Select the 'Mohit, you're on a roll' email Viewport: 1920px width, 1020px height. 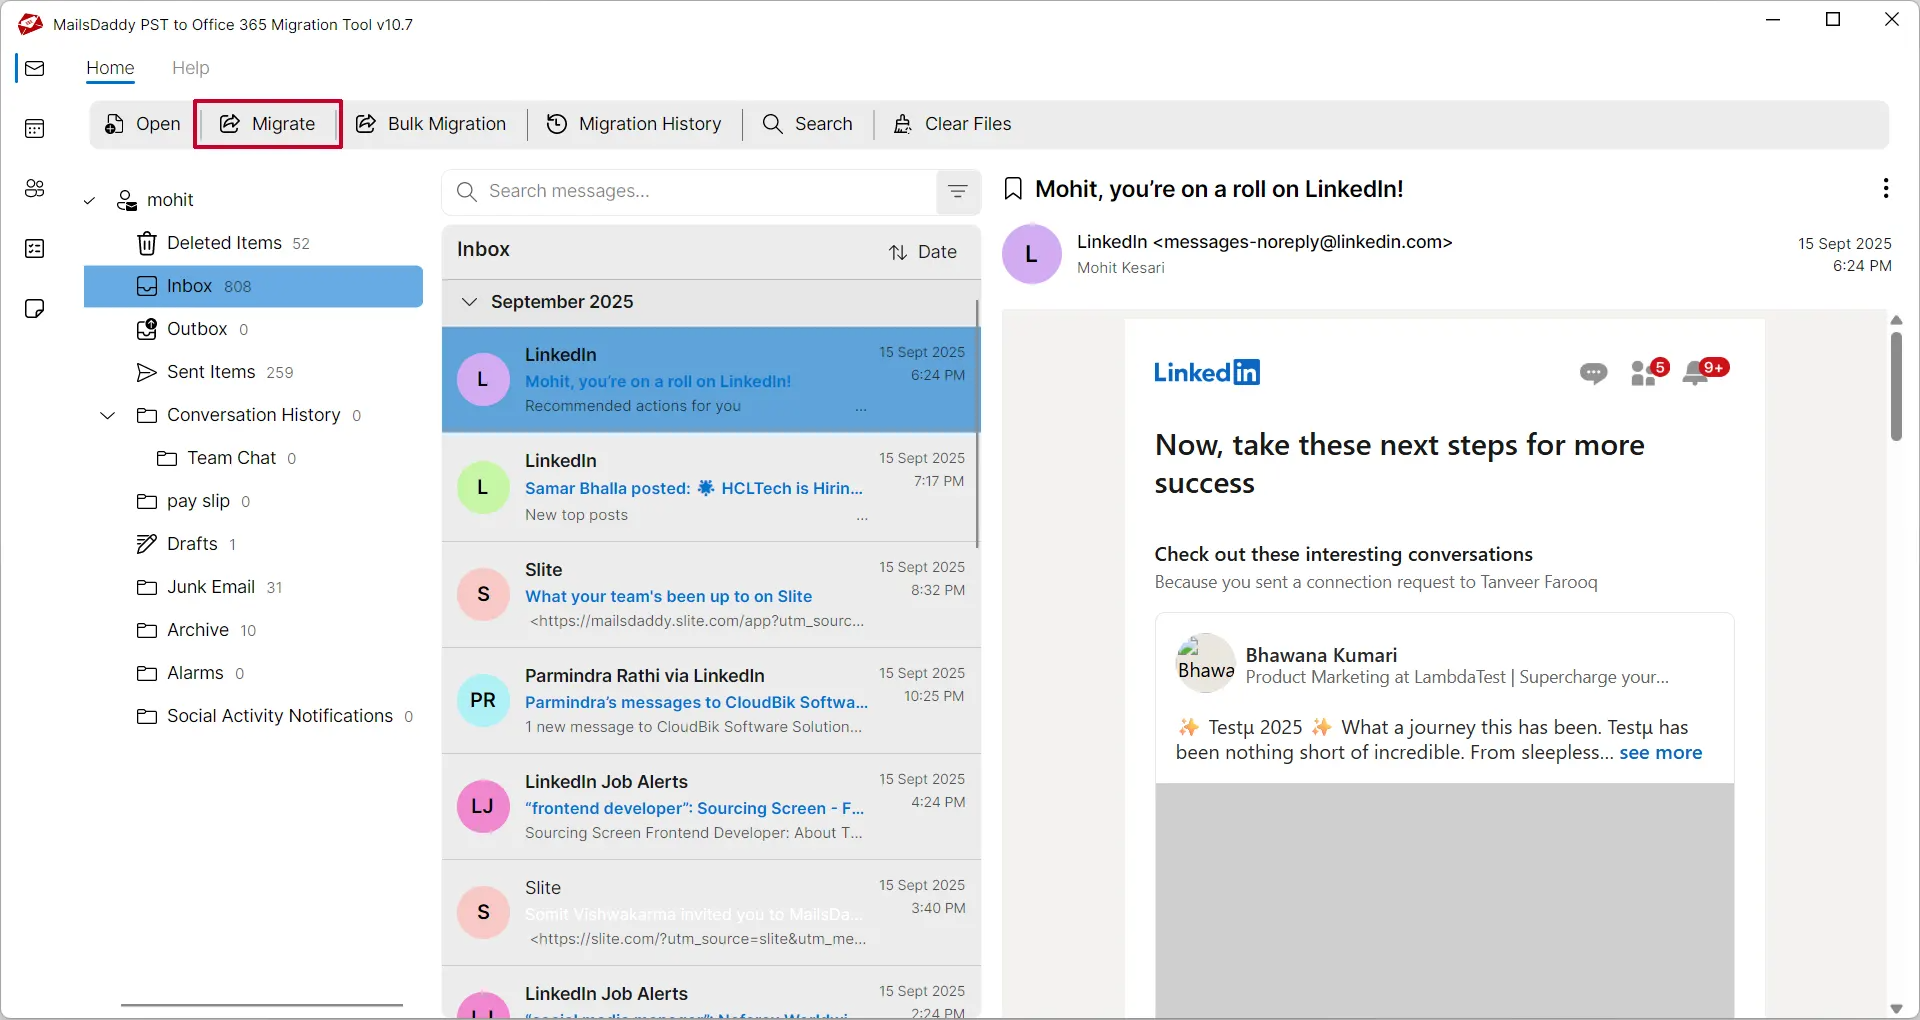(710, 380)
